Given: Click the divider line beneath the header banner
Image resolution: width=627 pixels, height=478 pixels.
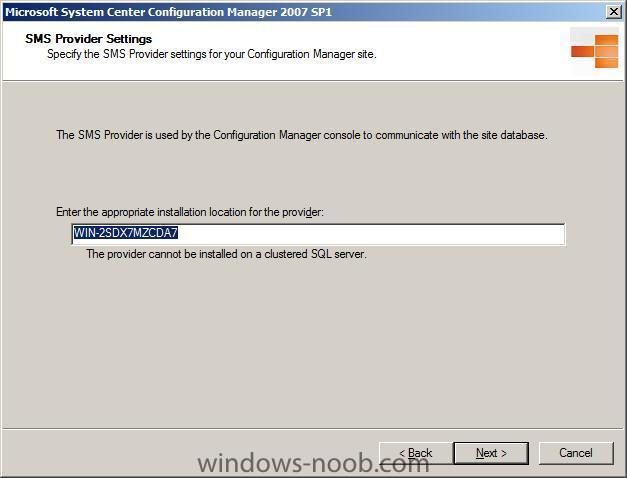Looking at the screenshot, I should point(314,81).
